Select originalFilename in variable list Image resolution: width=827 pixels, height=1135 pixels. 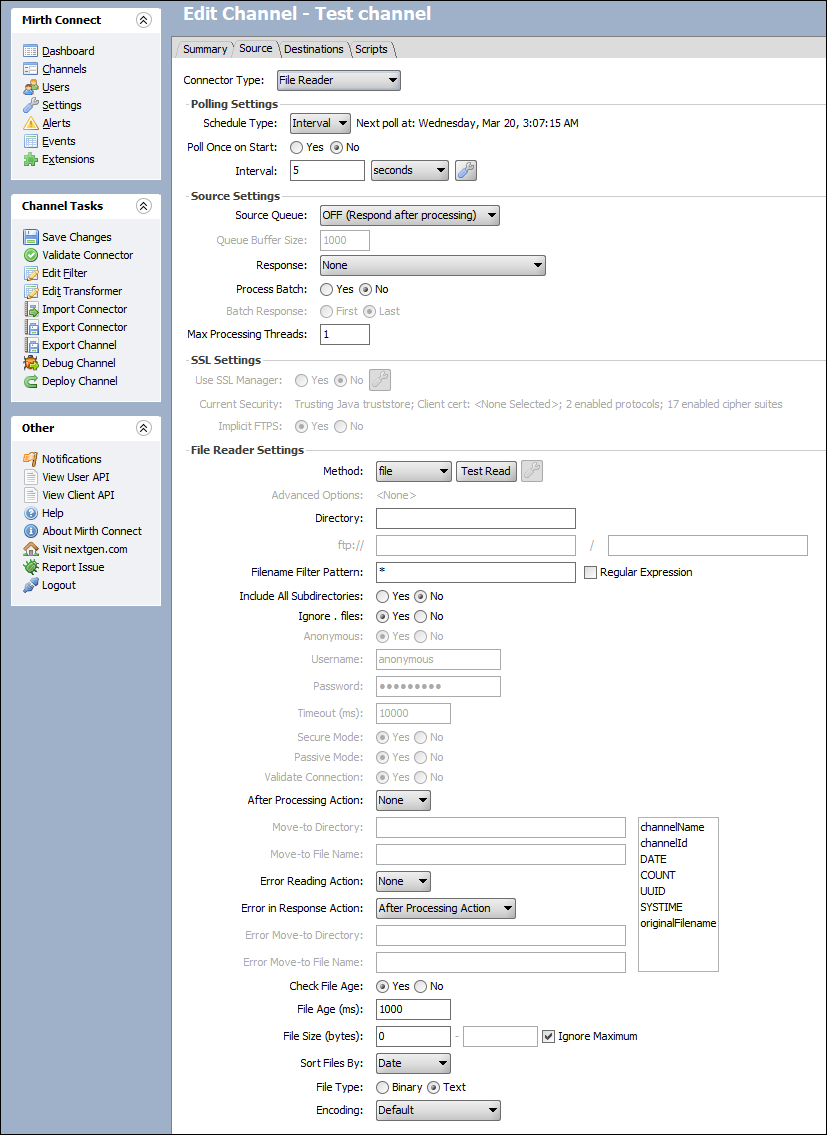tap(678, 924)
